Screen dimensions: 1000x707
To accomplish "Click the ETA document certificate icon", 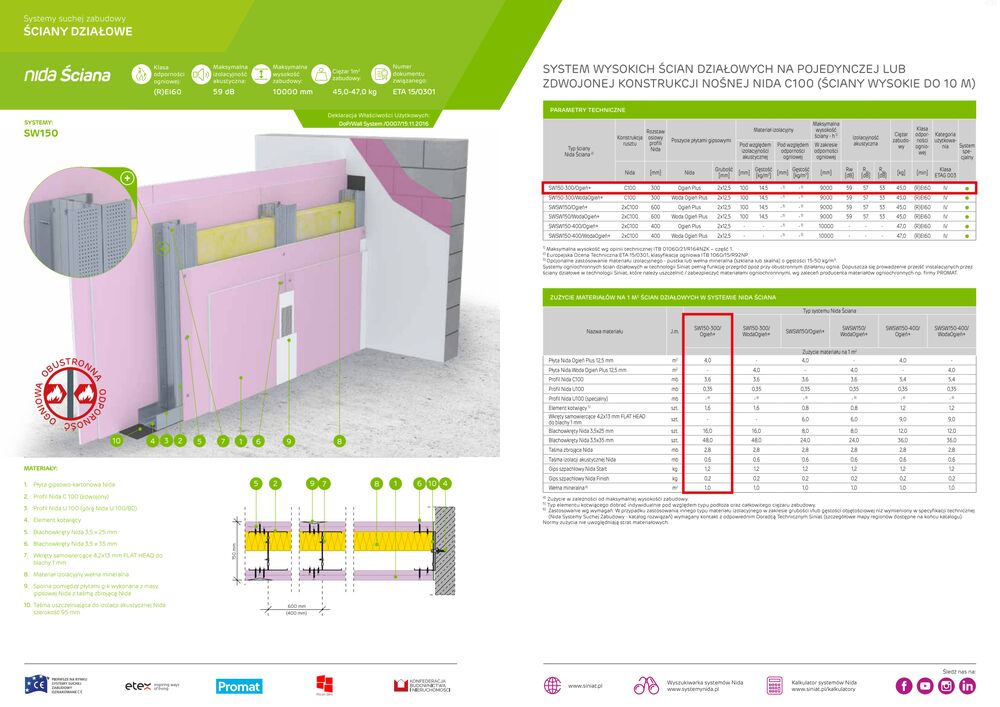I will (x=380, y=74).
